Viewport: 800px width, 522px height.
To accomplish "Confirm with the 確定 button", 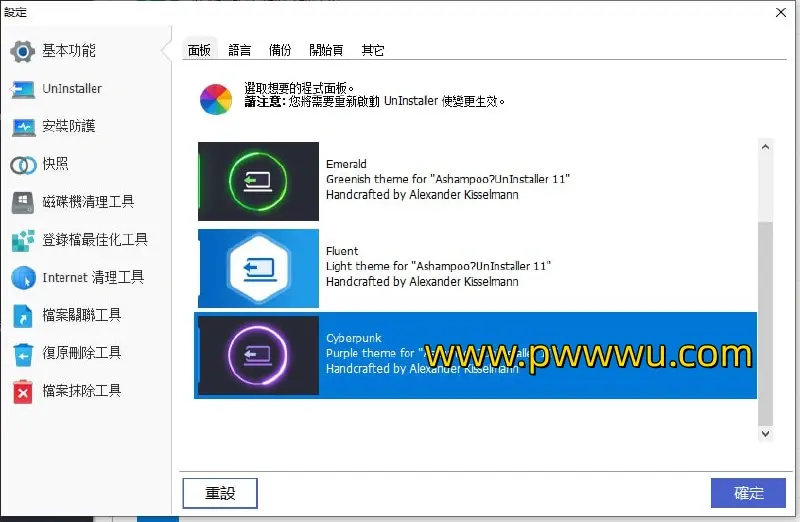I will point(748,493).
